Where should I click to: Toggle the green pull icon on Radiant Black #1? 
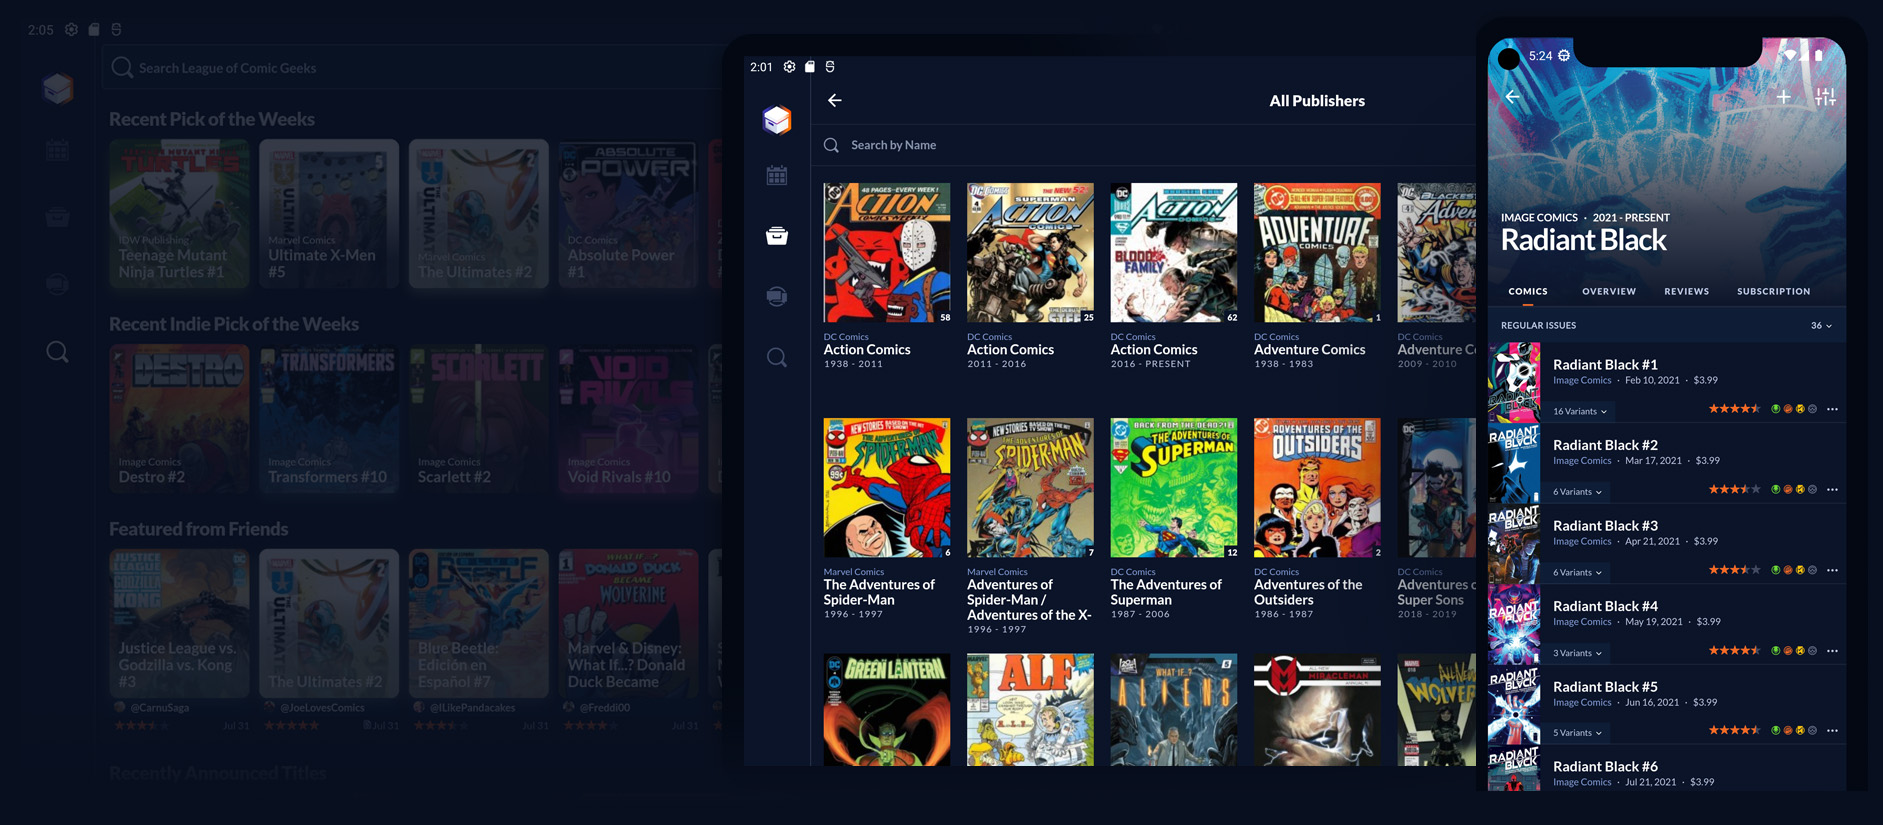(x=1776, y=409)
